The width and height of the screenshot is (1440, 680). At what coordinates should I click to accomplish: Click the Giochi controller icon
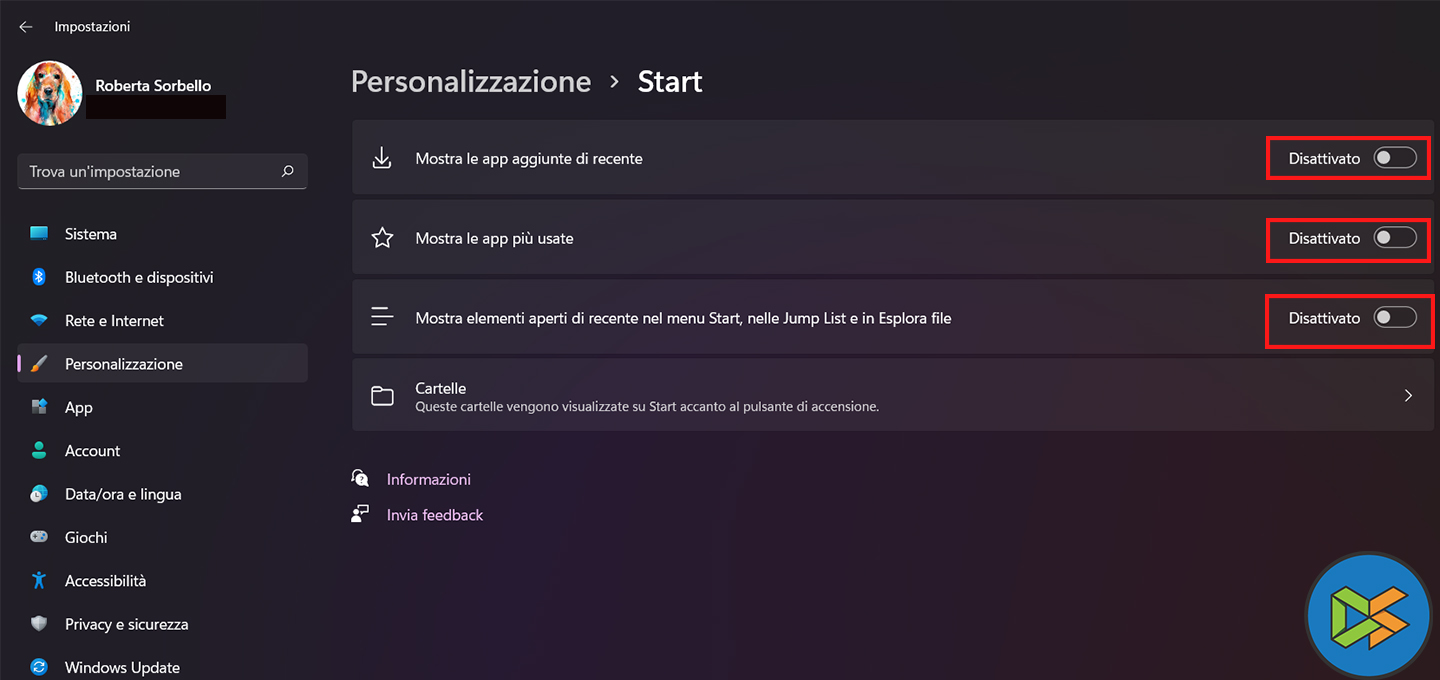pos(39,537)
